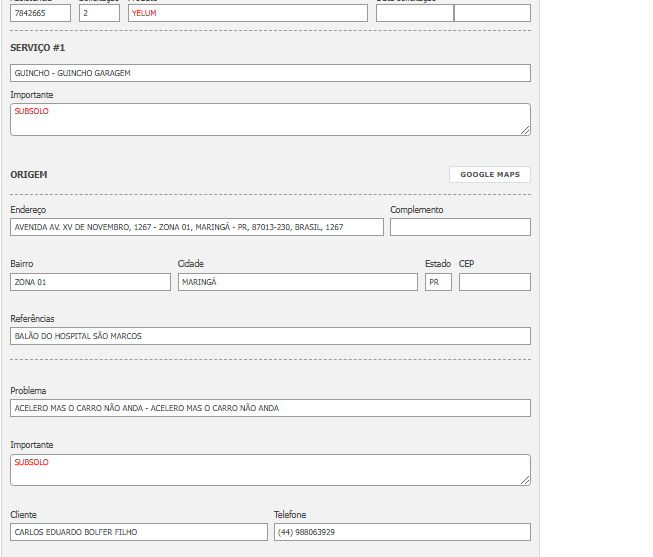
Task: Click the Cliente field CARLOS EDUARDO BOLFER FILHO
Action: point(139,532)
